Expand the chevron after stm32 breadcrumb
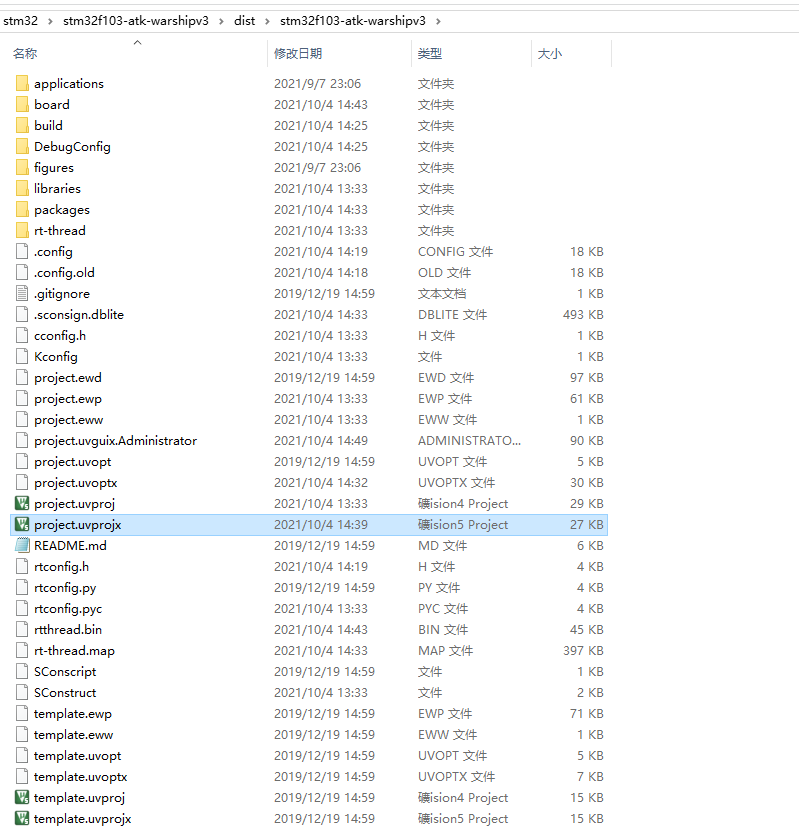799x839 pixels. coord(50,21)
